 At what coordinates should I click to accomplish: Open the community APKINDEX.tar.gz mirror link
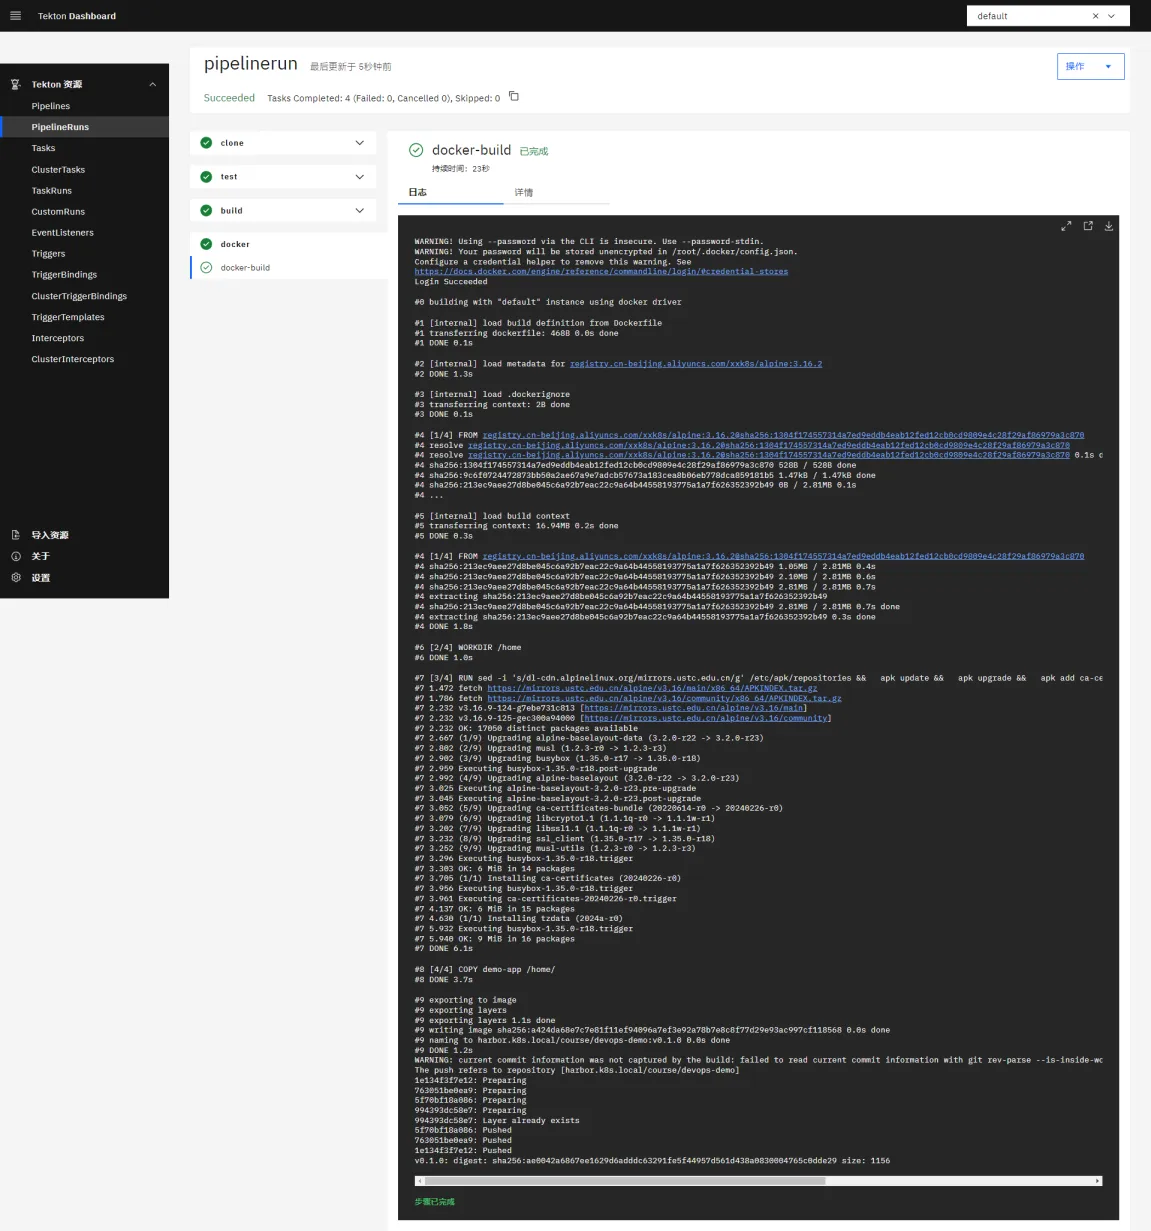(664, 698)
